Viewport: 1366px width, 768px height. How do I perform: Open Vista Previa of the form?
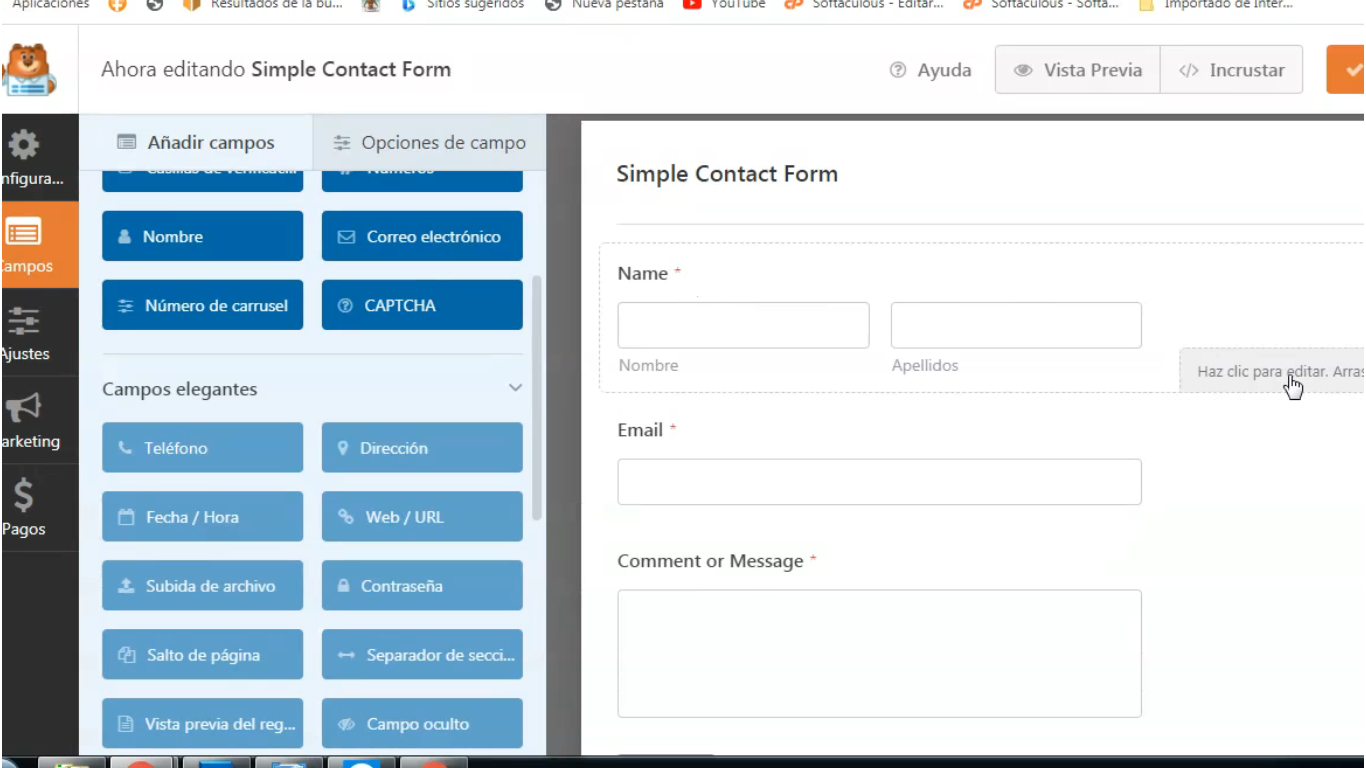pyautogui.click(x=1077, y=69)
